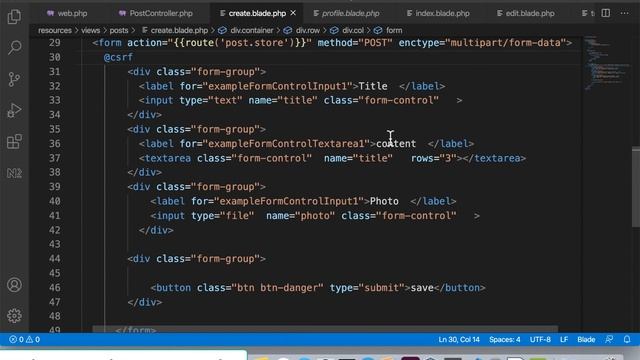Open the Run and Debug view

click(14, 110)
